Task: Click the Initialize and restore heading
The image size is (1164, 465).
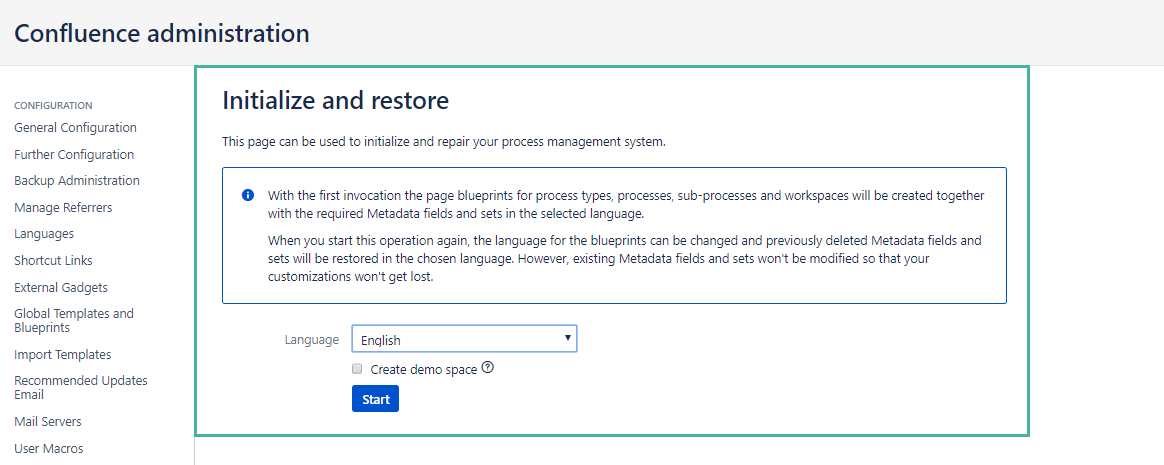Action: pyautogui.click(x=336, y=100)
